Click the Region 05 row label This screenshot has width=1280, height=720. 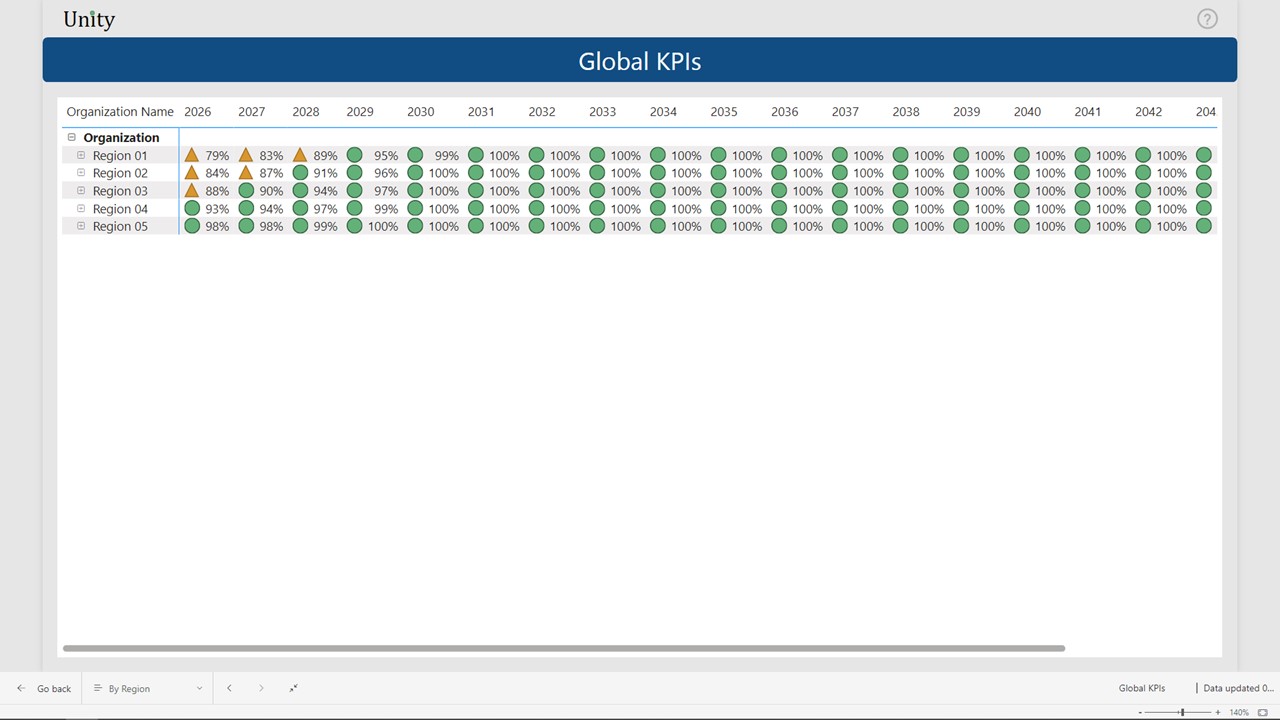[120, 227]
